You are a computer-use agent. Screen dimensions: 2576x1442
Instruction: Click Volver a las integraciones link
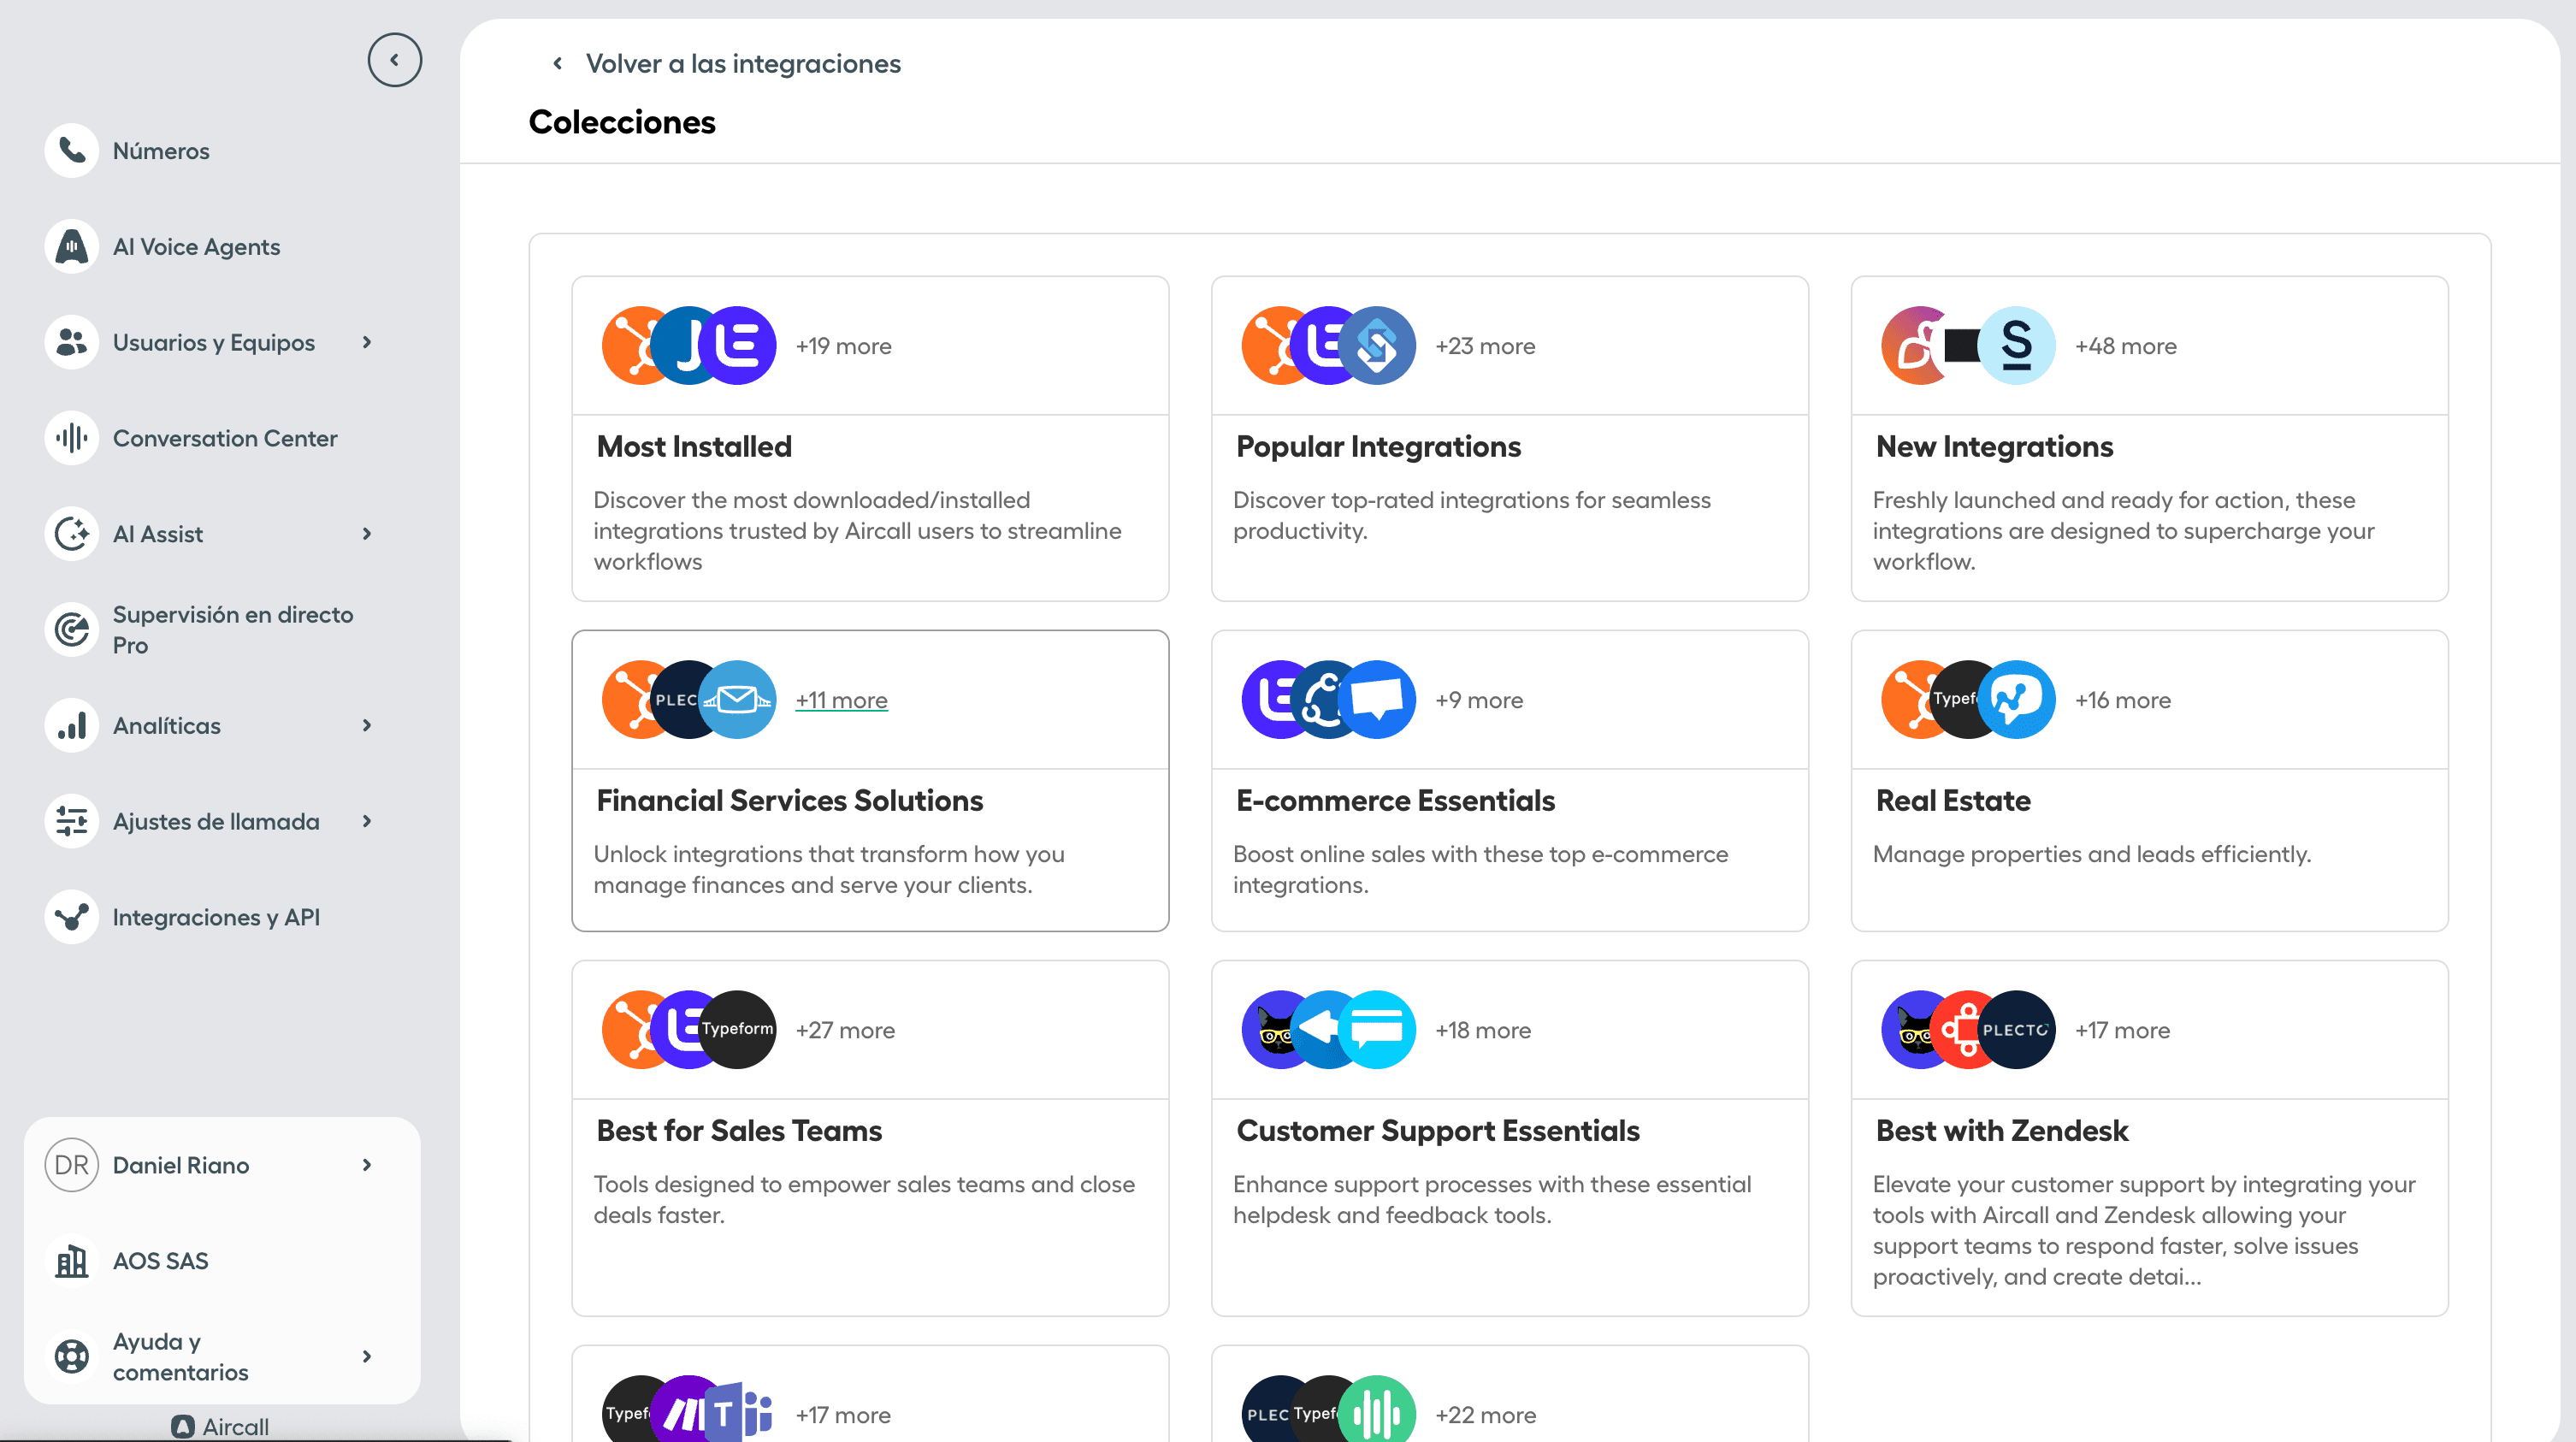click(x=742, y=64)
